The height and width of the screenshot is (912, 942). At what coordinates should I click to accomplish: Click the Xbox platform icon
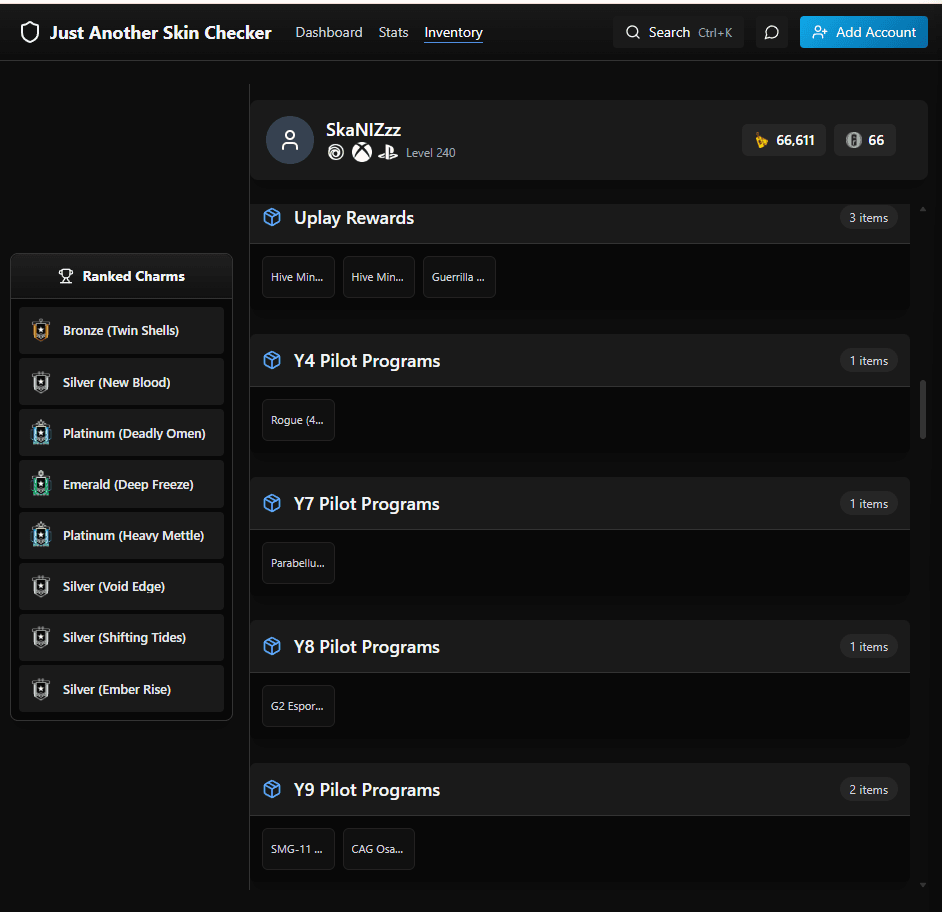362,153
